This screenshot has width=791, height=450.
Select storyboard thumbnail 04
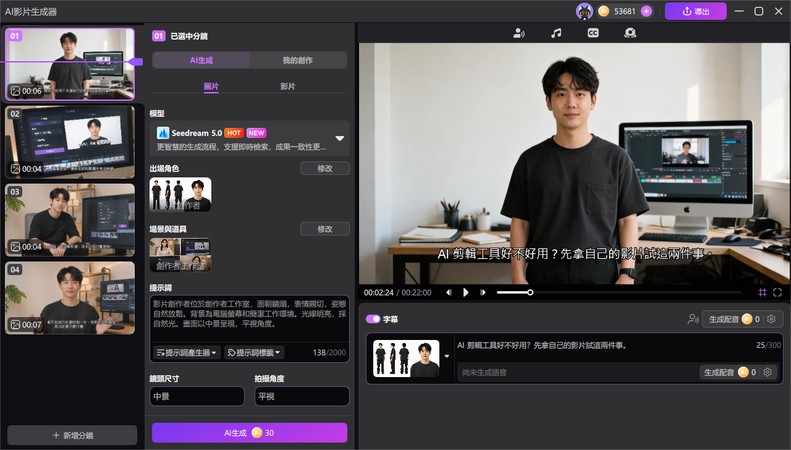click(x=70, y=298)
